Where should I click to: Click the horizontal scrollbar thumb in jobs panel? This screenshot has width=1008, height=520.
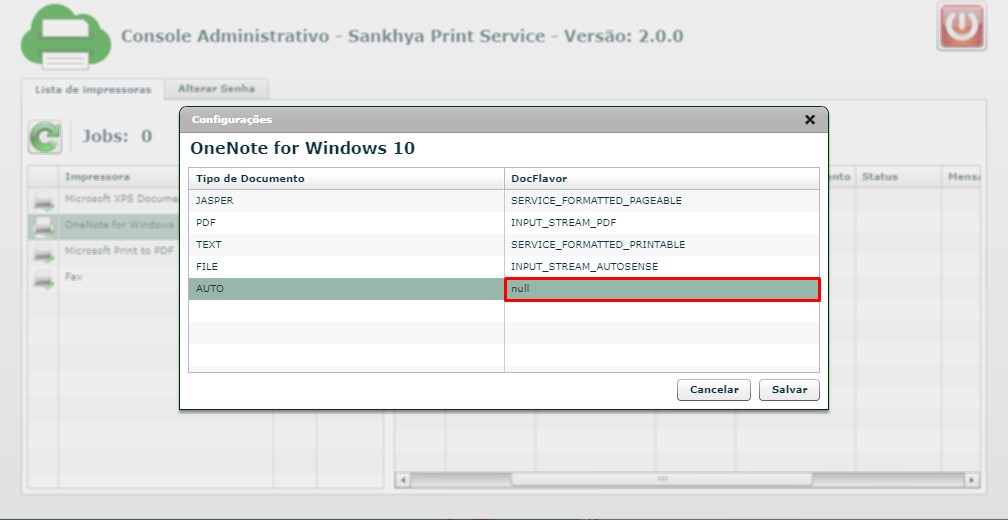[662, 480]
